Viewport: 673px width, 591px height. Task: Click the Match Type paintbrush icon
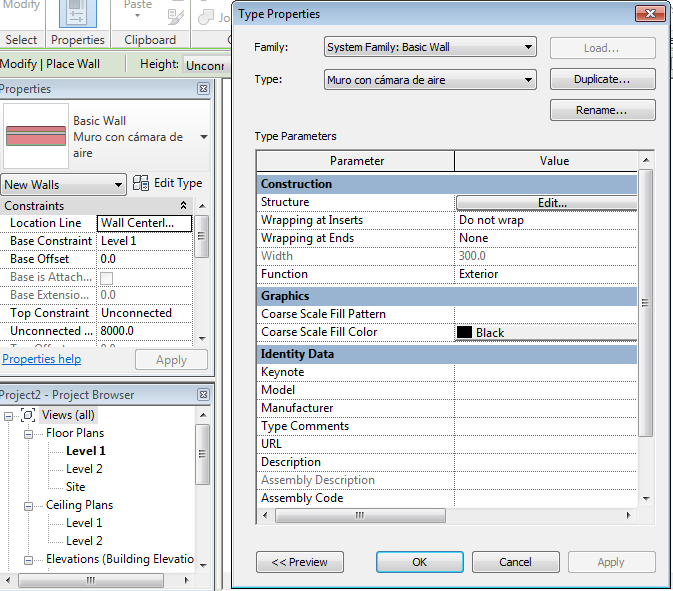(x=176, y=15)
